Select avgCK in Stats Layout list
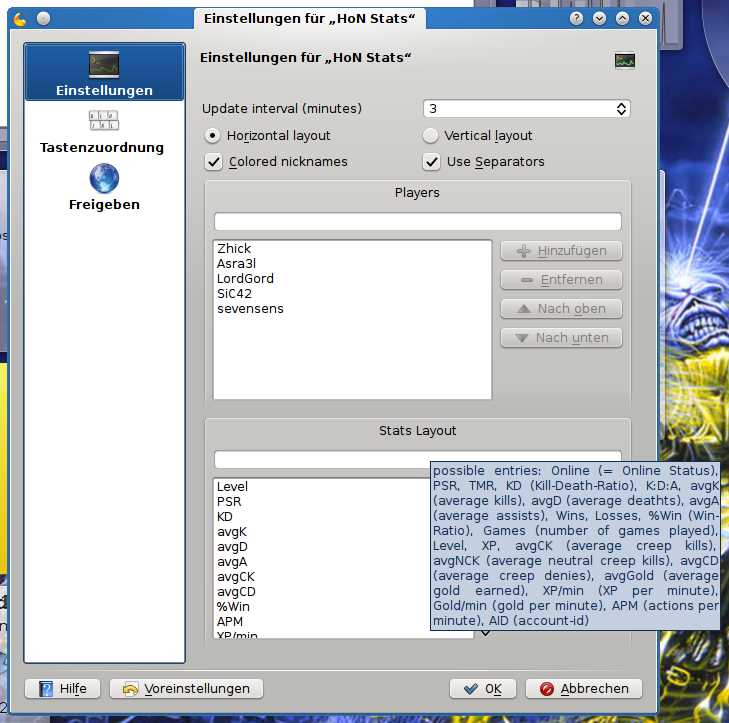The height and width of the screenshot is (723, 729). pyautogui.click(x=322, y=577)
